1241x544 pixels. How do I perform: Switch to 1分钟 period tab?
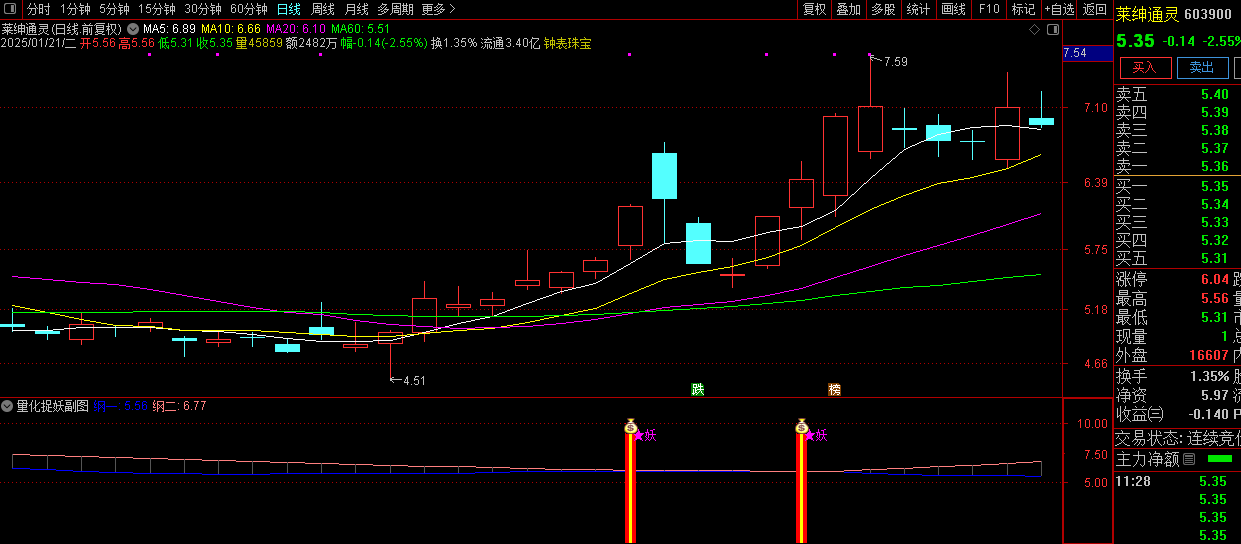point(75,9)
